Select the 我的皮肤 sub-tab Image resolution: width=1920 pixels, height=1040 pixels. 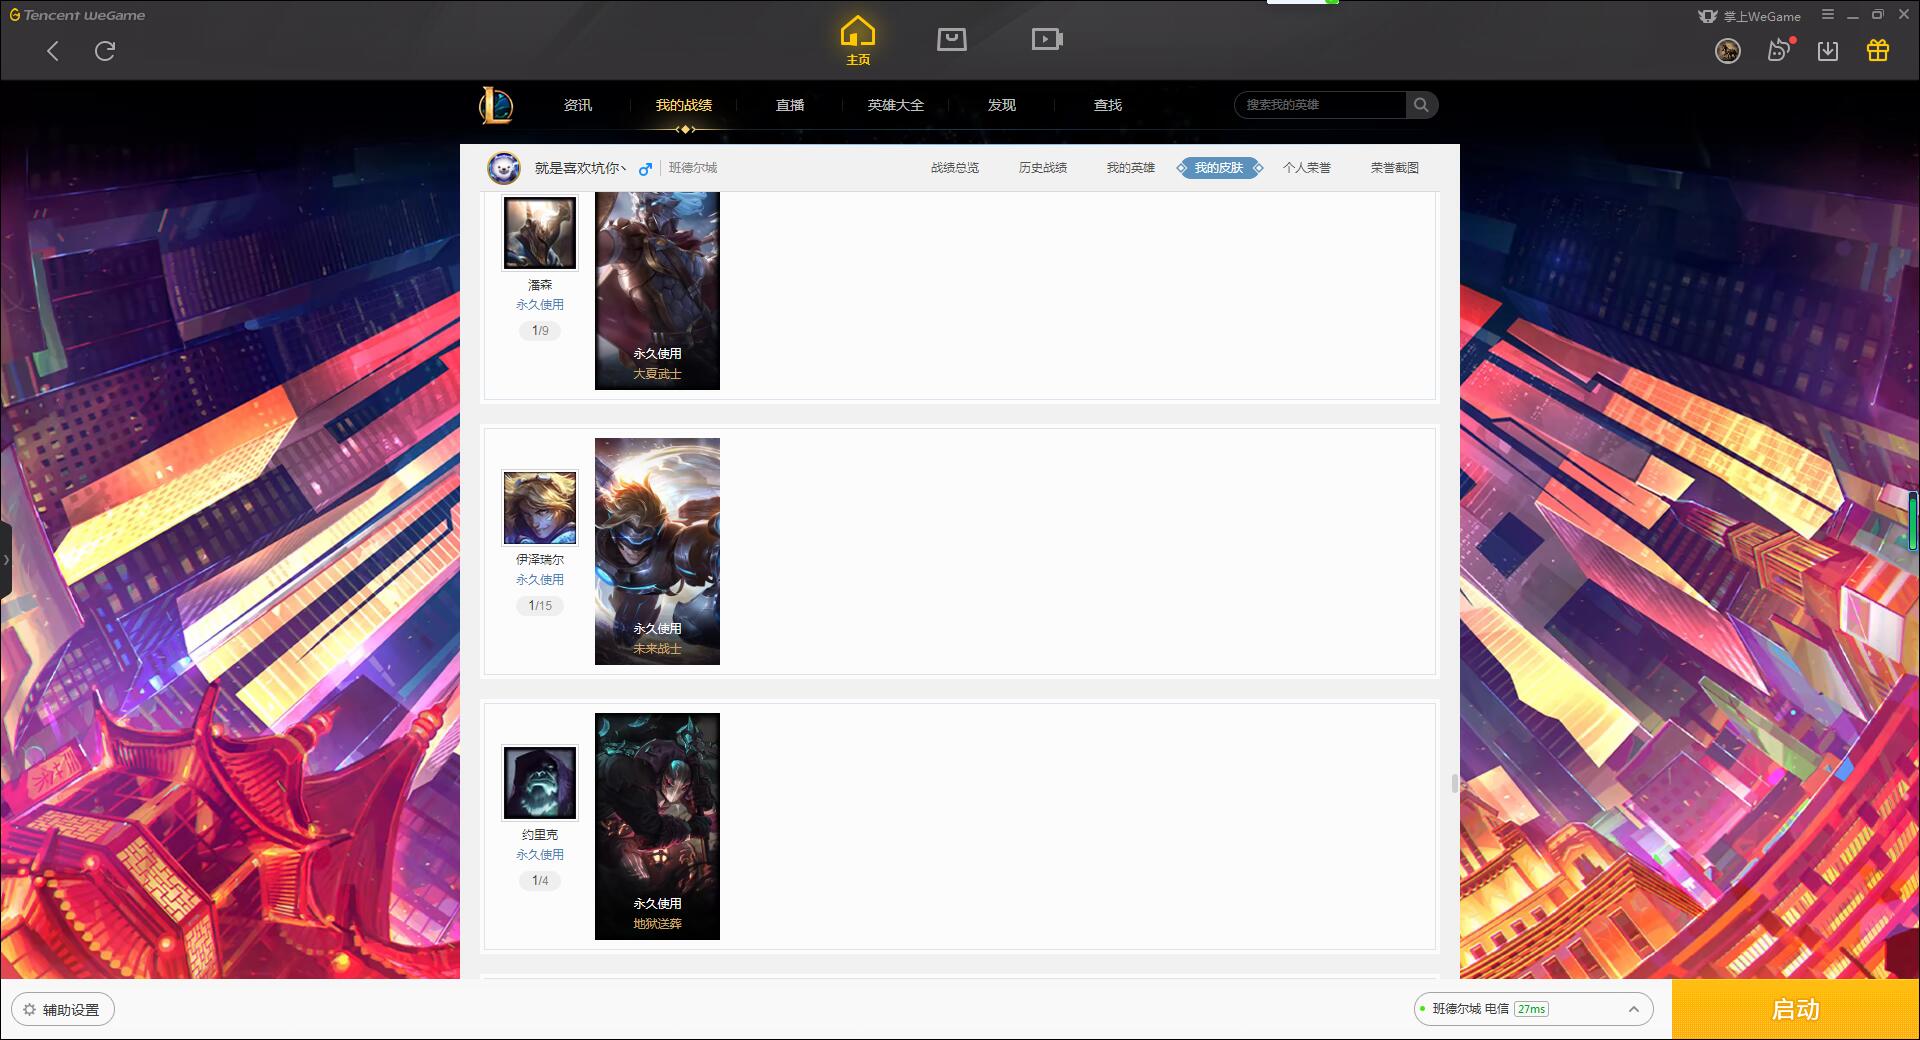(x=1219, y=168)
